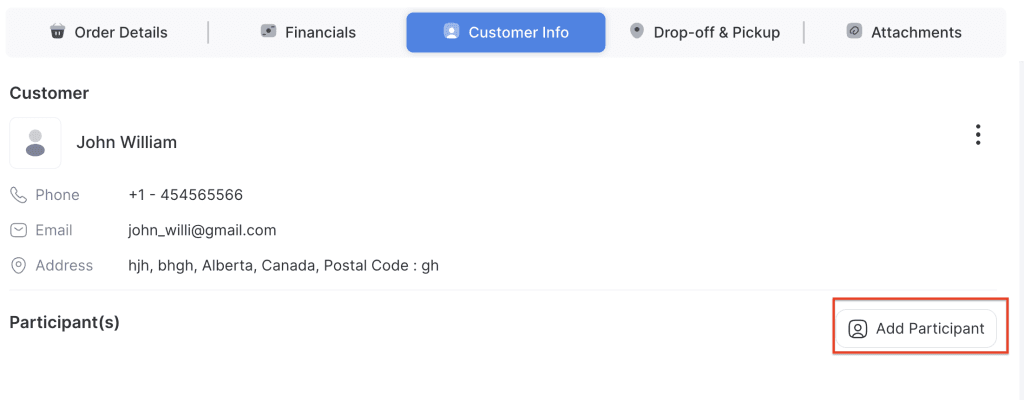The height and width of the screenshot is (400, 1024).
Task: Click the email john_willi@gmail.com
Action: tap(202, 230)
